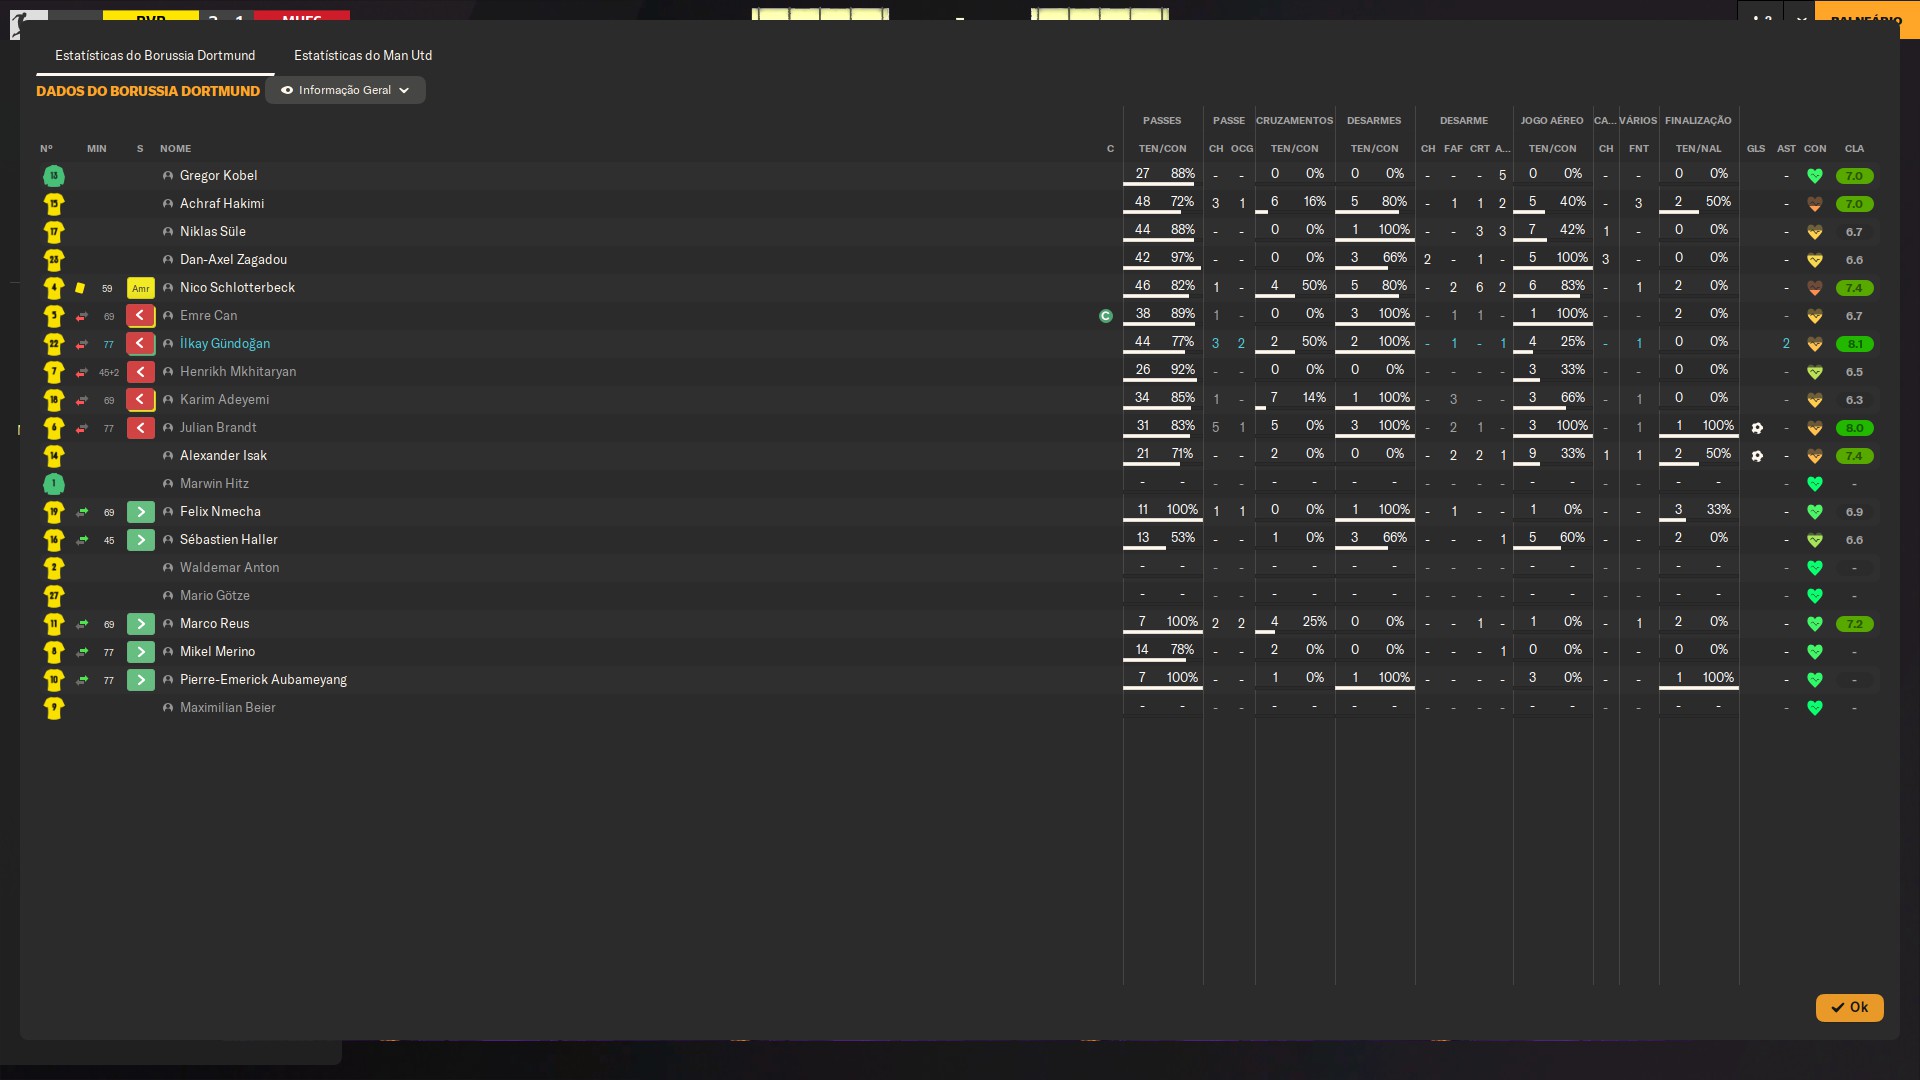Image resolution: width=1920 pixels, height=1080 pixels.
Task: Click Henrikh Mkhitaryan's 45+2 minute value
Action: pos(109,373)
